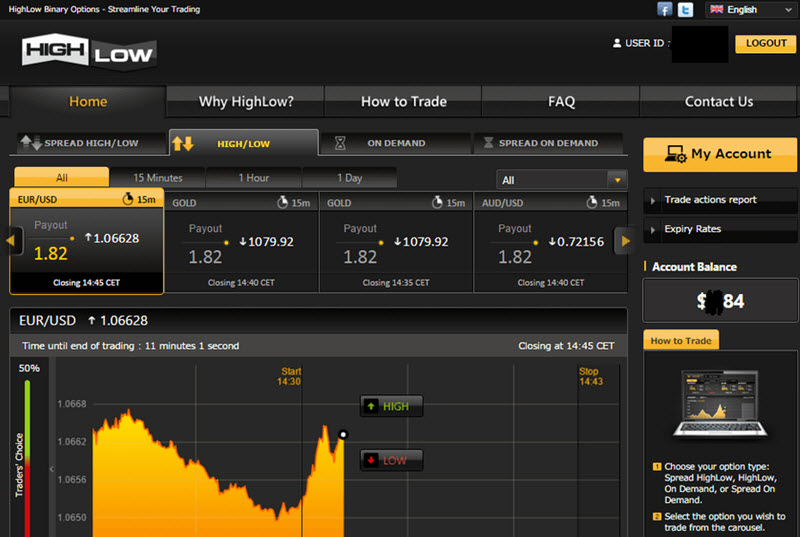Open Why HighLow? page

[x=246, y=101]
